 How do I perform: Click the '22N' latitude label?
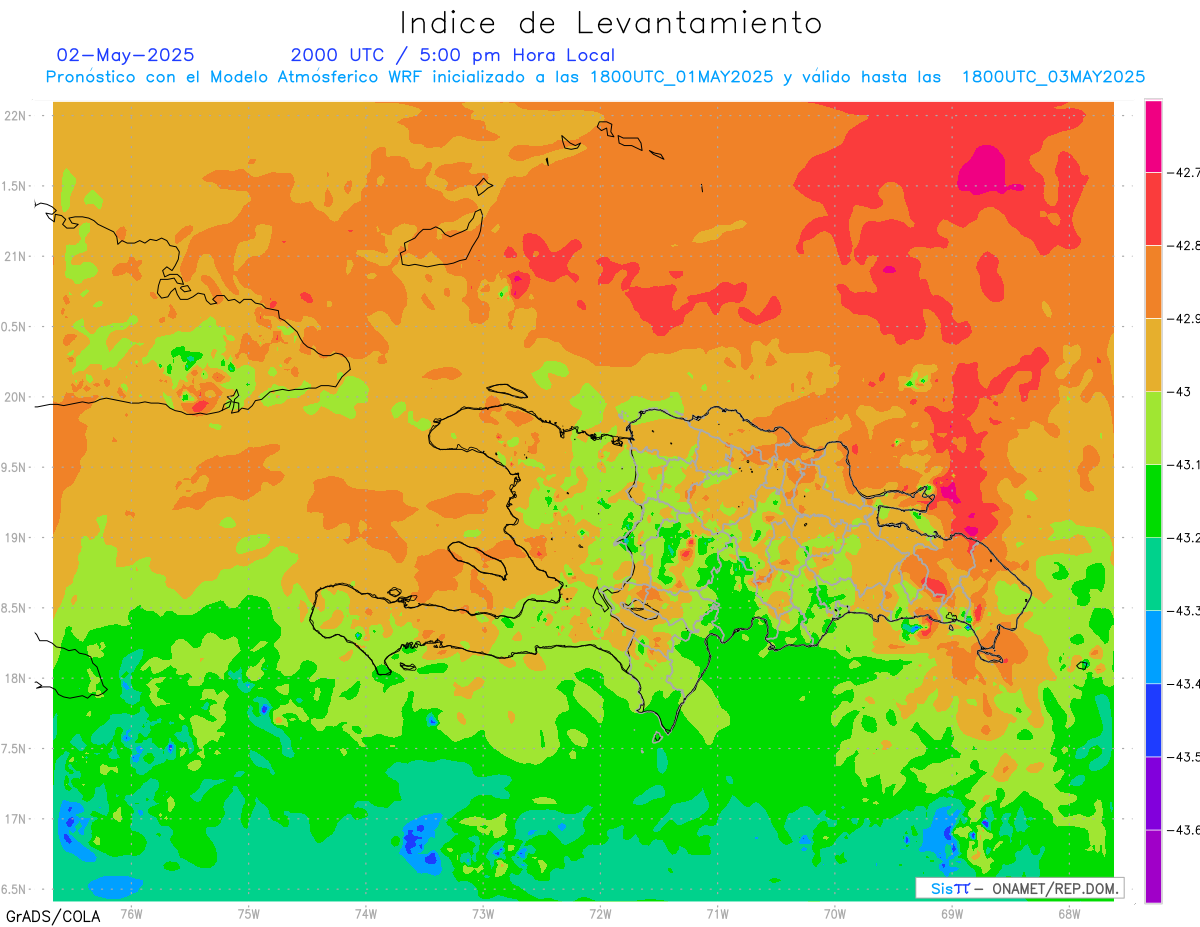pos(17,115)
